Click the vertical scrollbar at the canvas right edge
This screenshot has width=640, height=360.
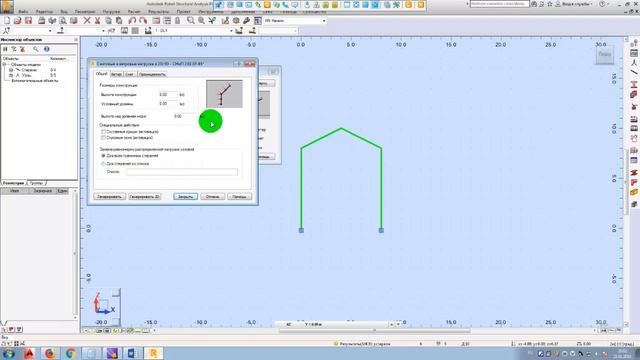[x=627, y=182]
